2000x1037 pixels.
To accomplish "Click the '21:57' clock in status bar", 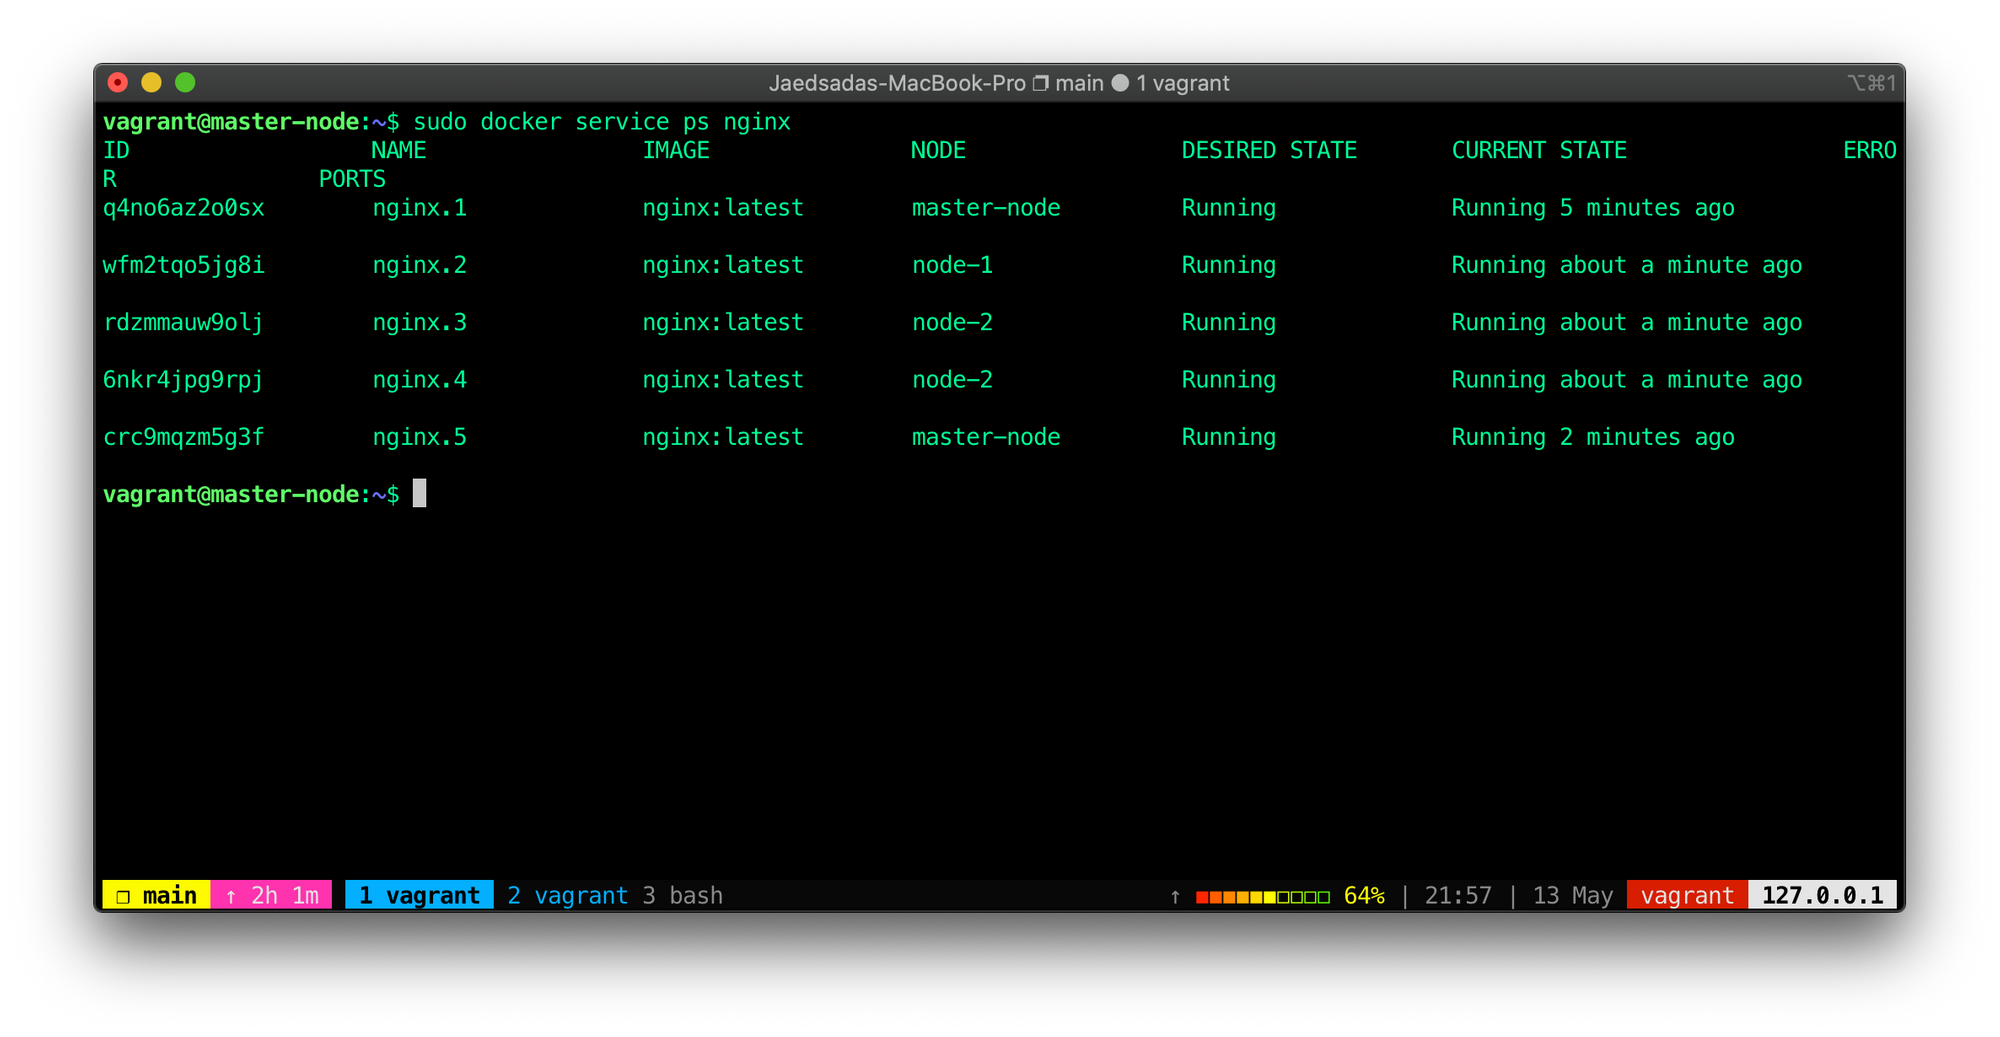I will click(1458, 895).
